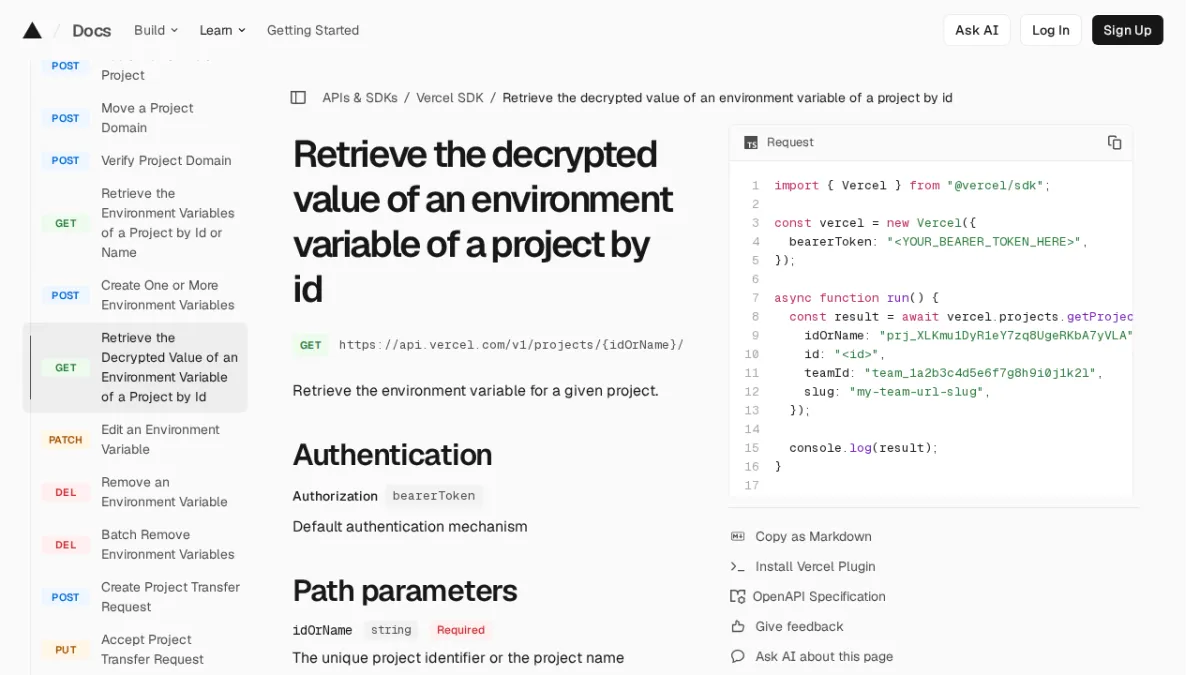The width and height of the screenshot is (1200, 675).
Task: Click the idOrName parameter name
Action: [x=322, y=630]
